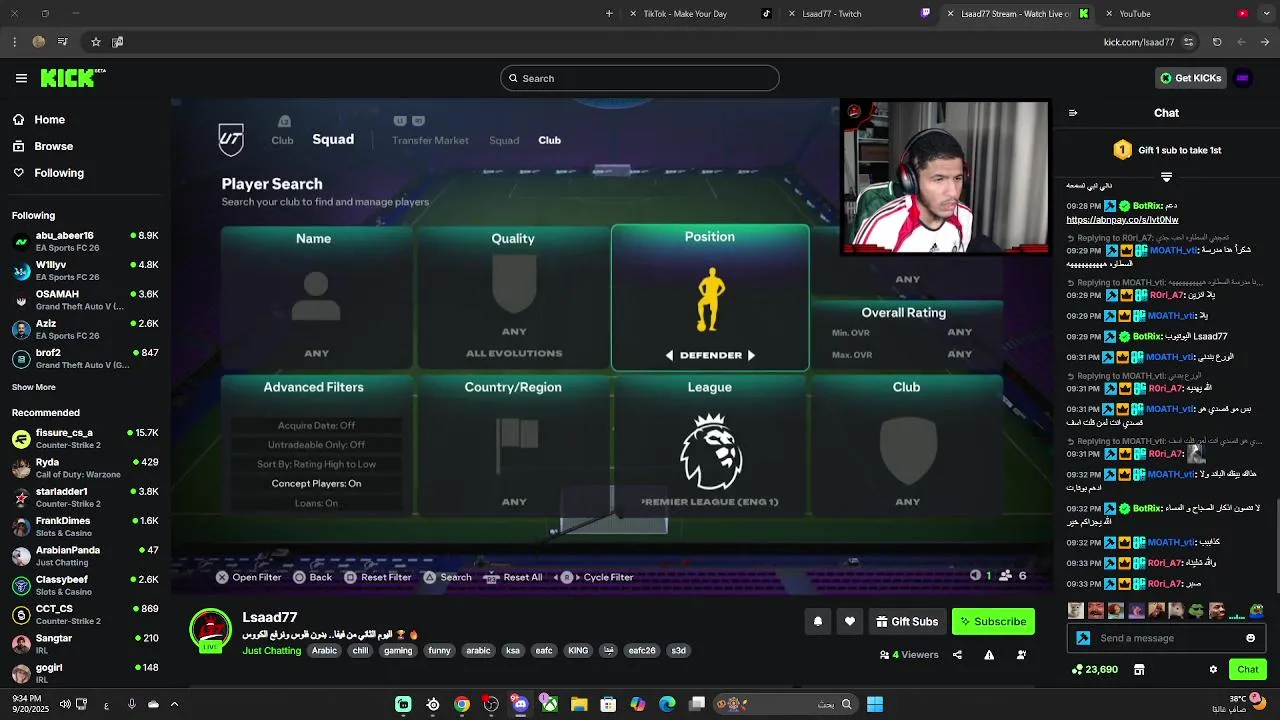Open the abnpay.co link in chat
The image size is (1280, 720).
pos(1122,219)
